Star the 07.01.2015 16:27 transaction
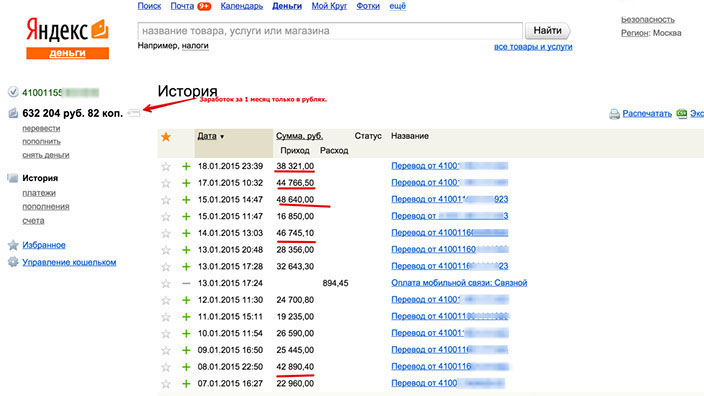The image size is (704, 396). click(166, 384)
